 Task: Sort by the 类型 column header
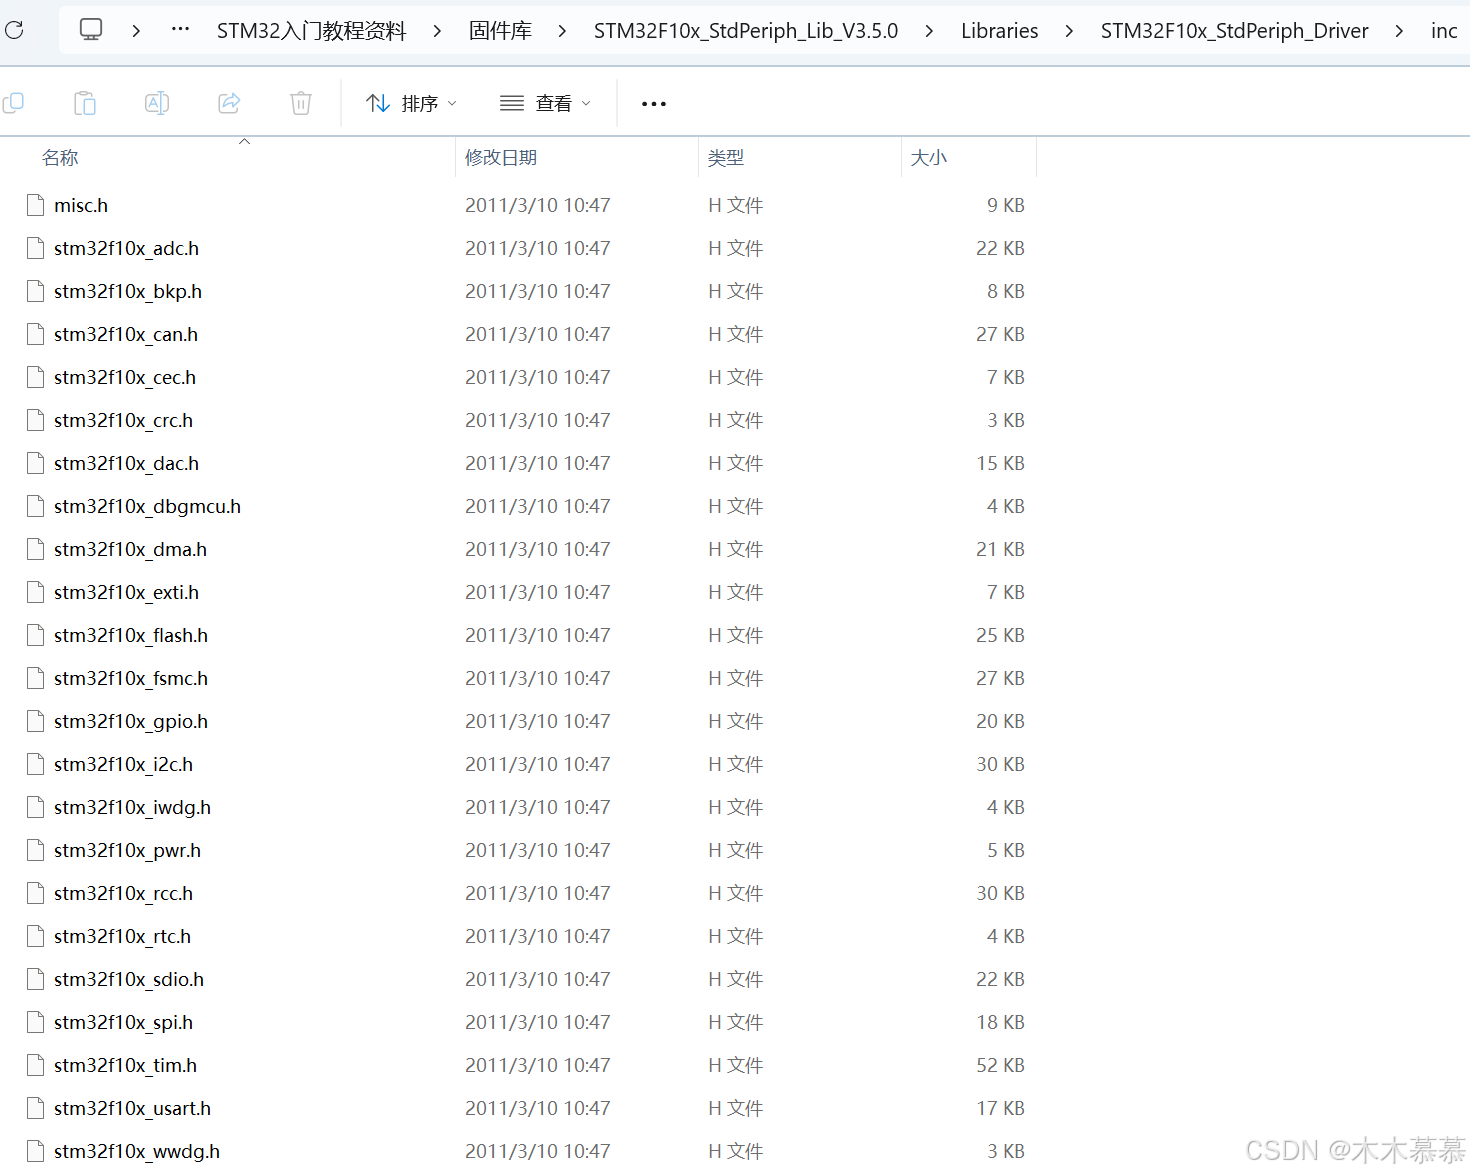coord(726,157)
